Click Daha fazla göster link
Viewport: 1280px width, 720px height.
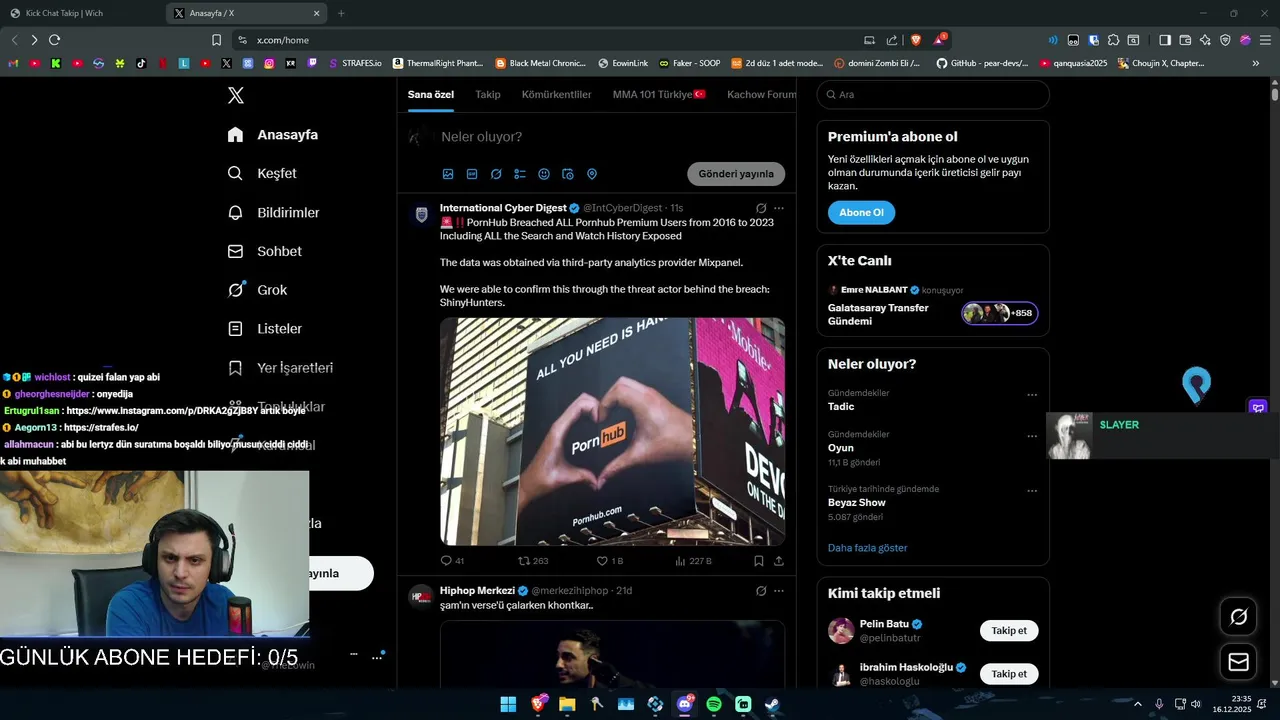pyautogui.click(x=868, y=548)
